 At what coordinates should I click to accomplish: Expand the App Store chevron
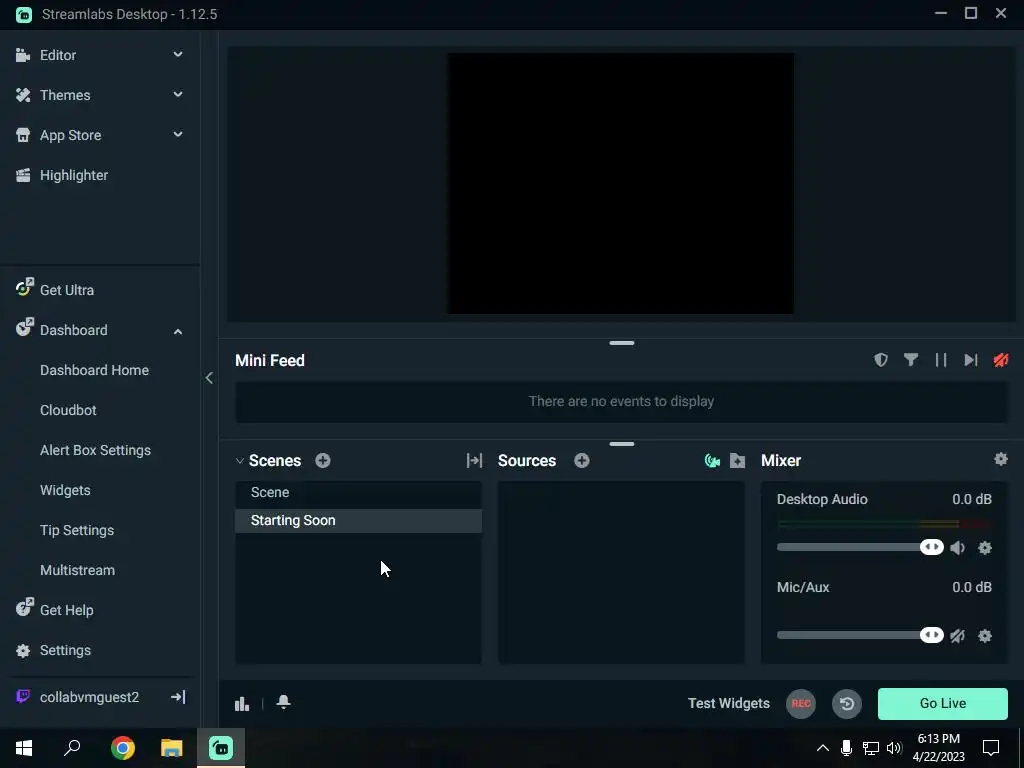click(x=178, y=135)
